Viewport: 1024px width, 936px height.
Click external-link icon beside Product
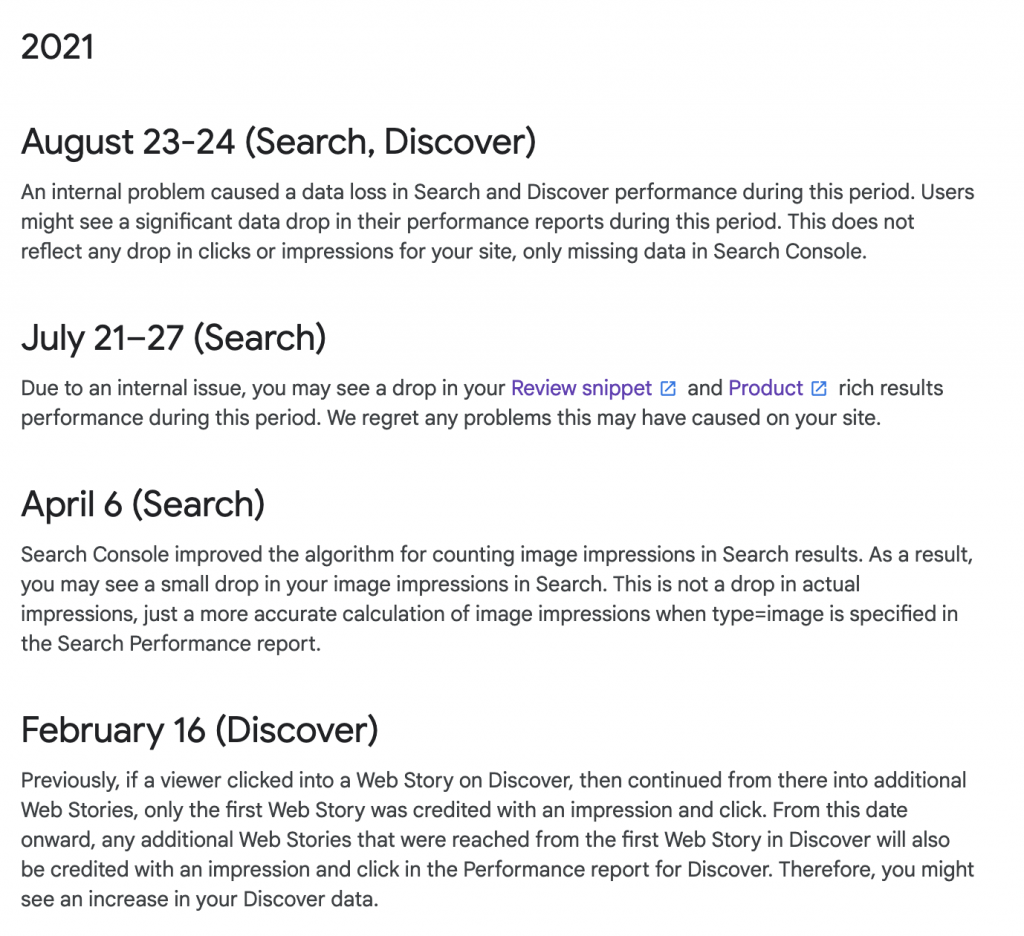(819, 389)
